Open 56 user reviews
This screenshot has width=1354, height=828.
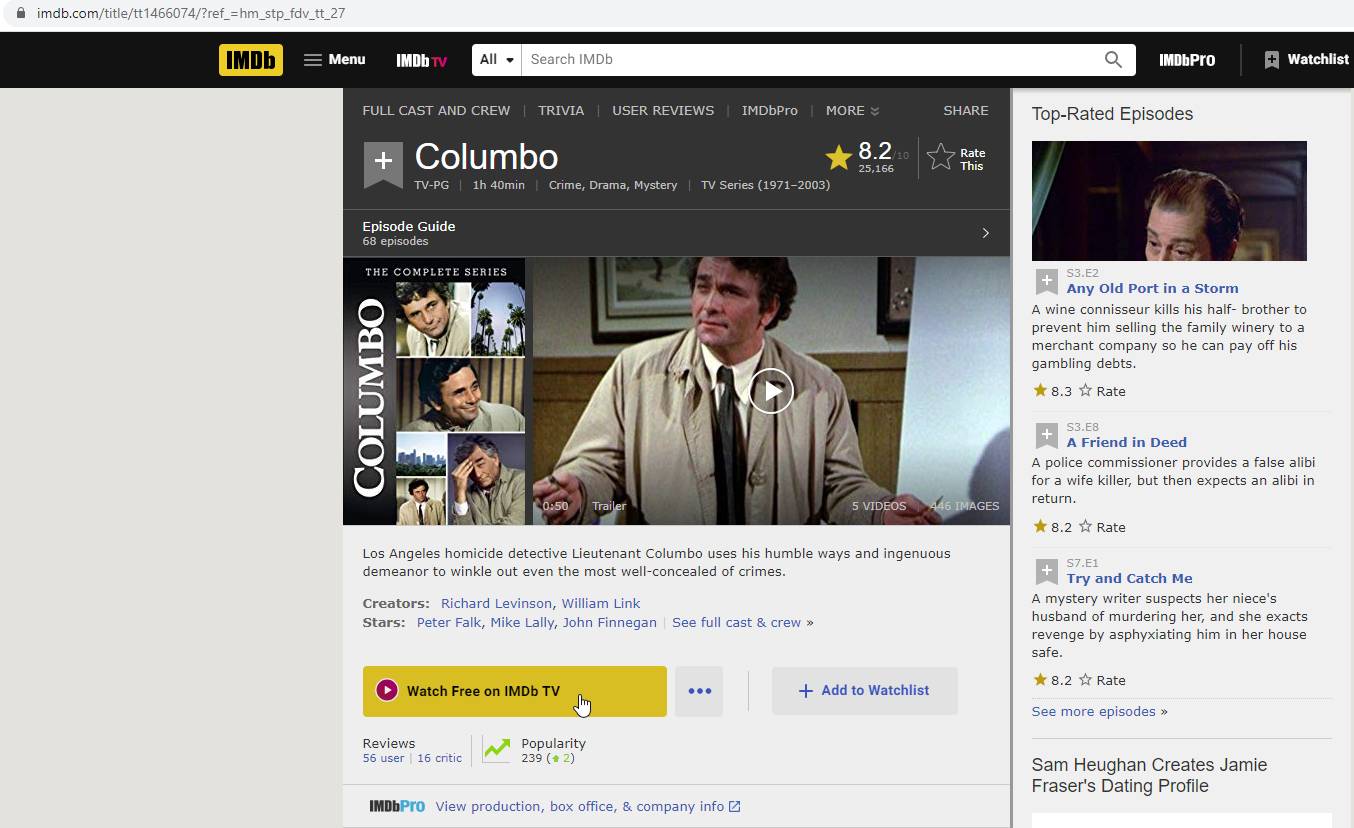click(x=384, y=758)
